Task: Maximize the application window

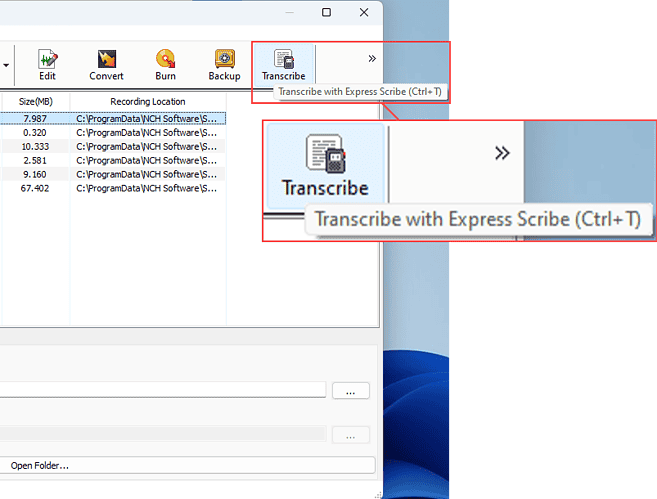Action: [327, 13]
